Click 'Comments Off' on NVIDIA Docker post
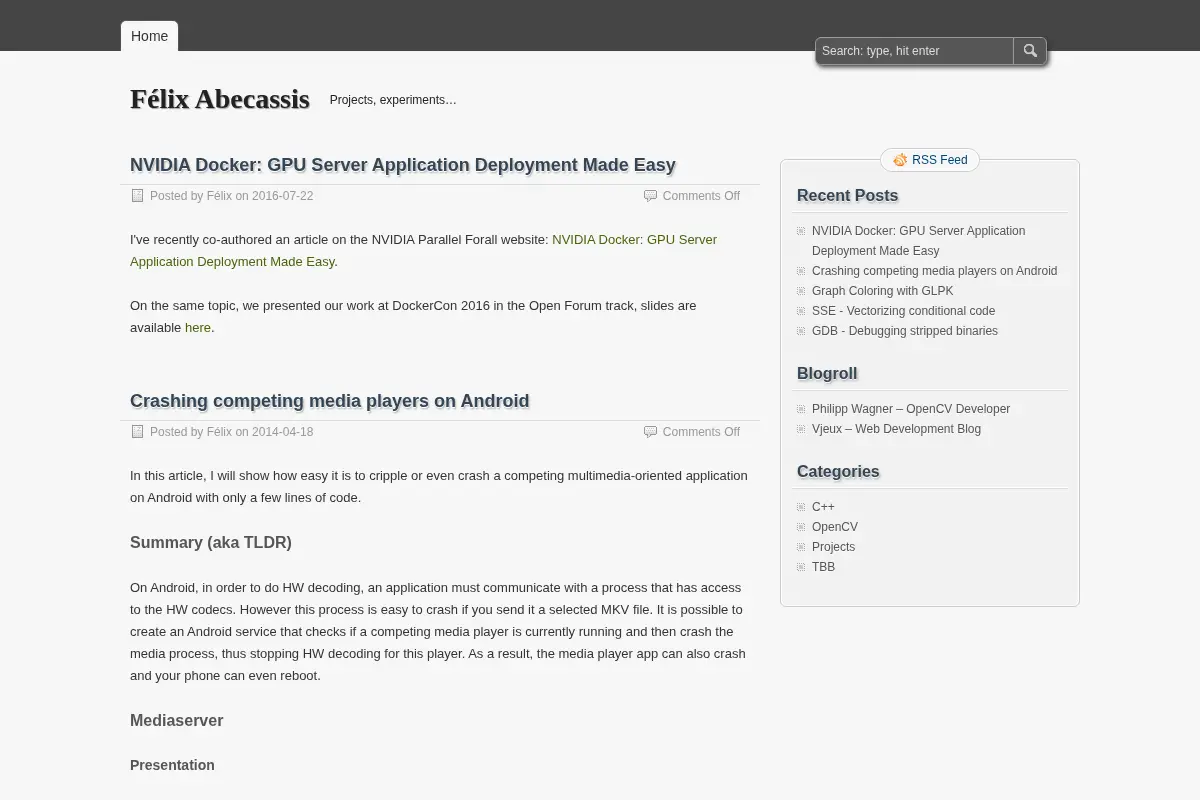This screenshot has width=1200, height=800. 701,196
